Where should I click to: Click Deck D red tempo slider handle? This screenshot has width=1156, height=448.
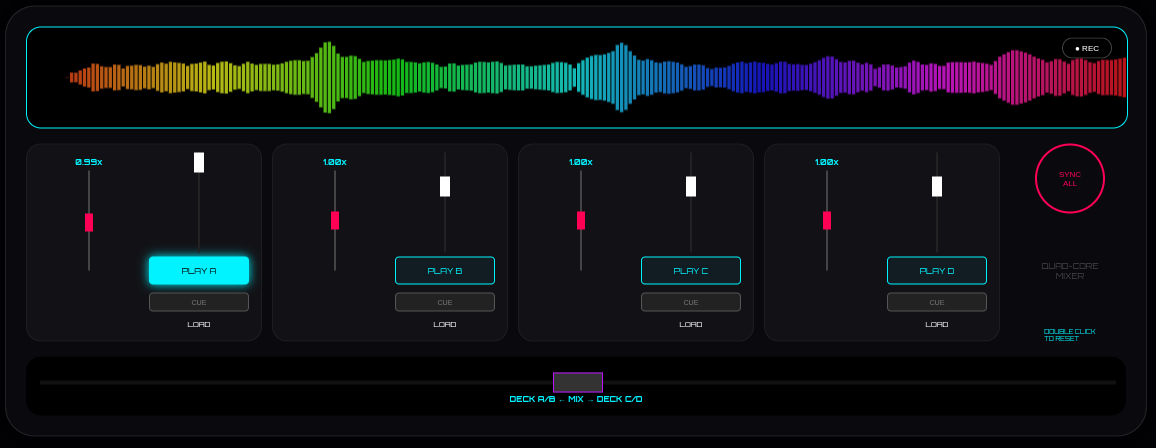coord(827,220)
